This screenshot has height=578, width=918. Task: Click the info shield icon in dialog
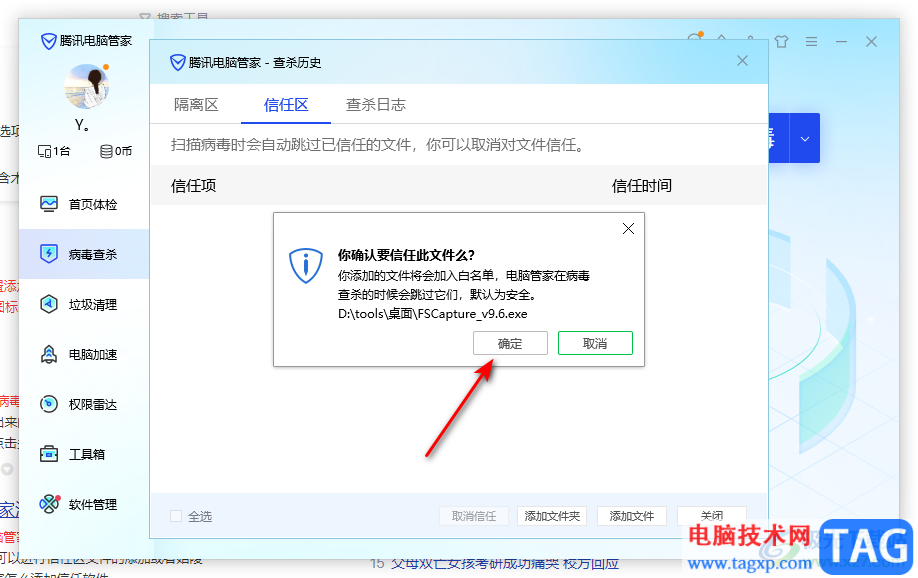point(306,265)
